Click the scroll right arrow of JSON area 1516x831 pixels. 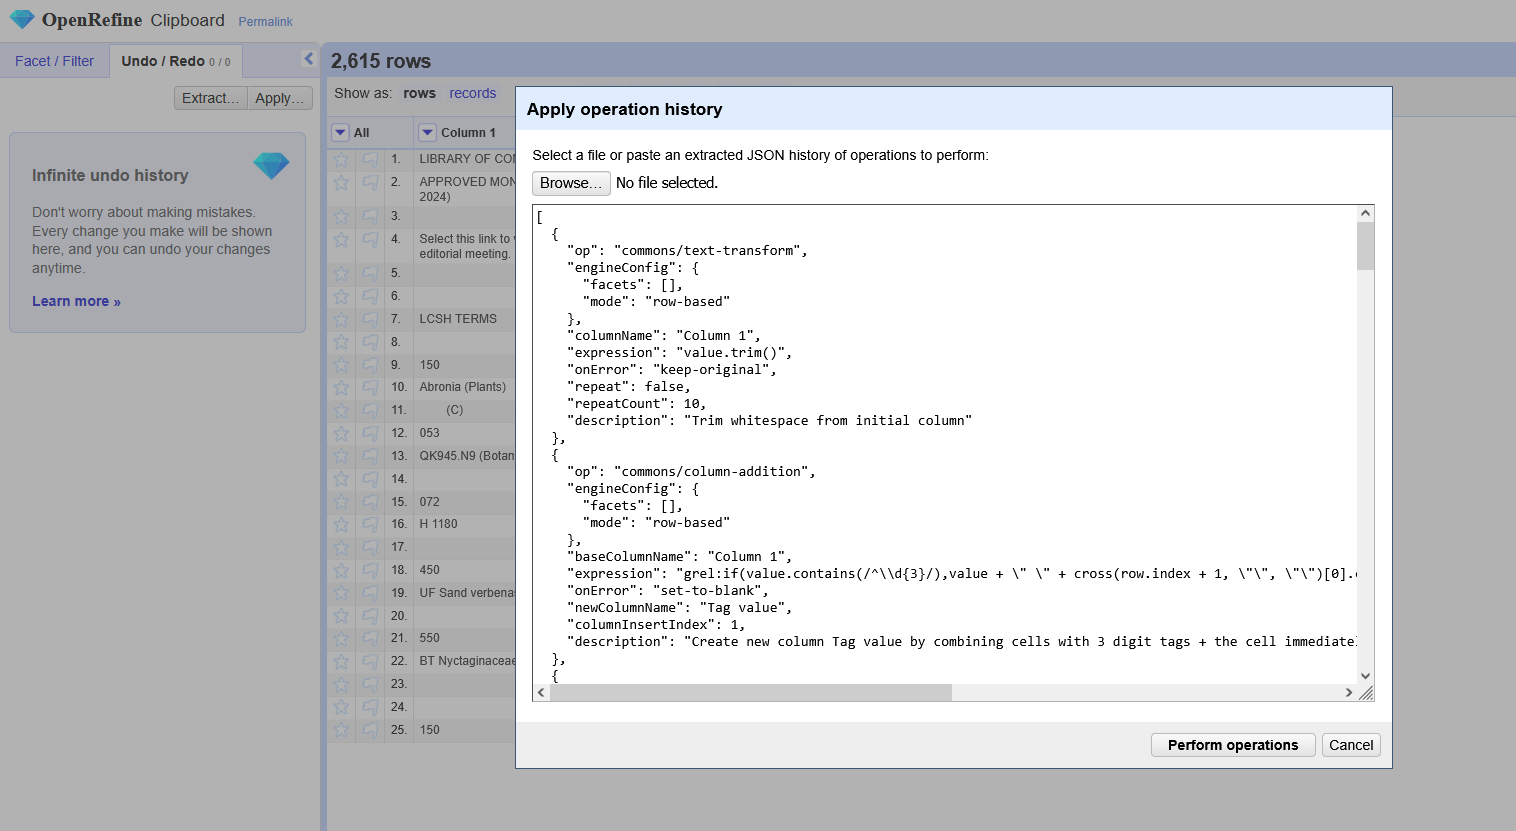[1349, 692]
